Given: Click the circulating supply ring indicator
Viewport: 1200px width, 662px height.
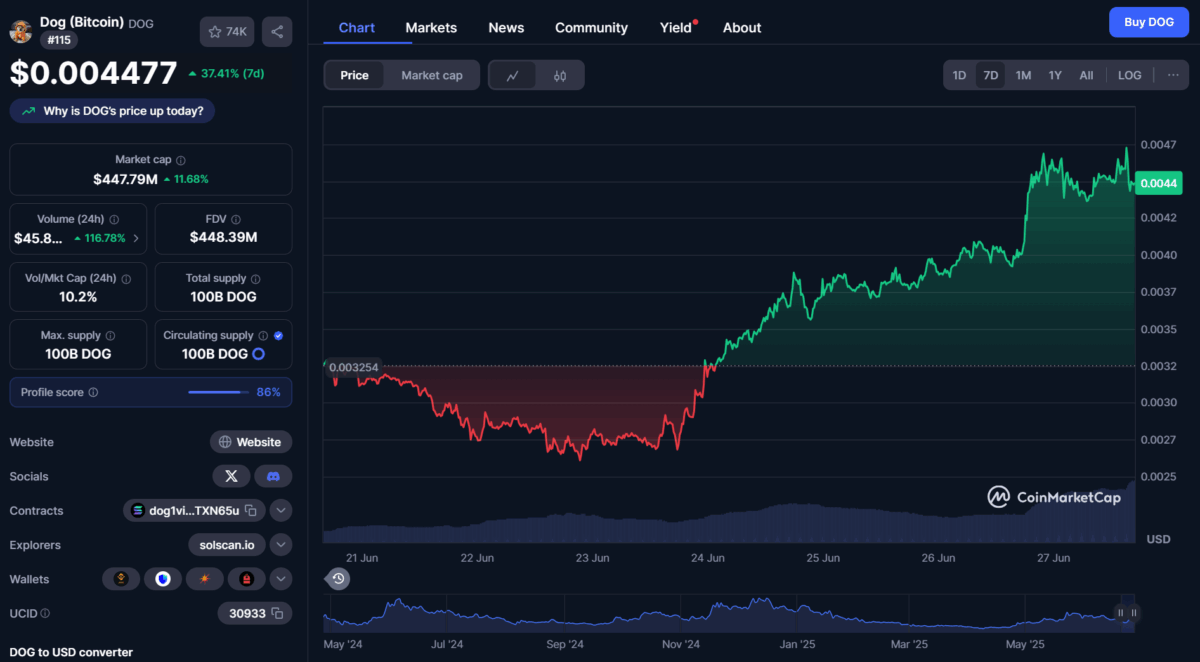Looking at the screenshot, I should [258, 354].
